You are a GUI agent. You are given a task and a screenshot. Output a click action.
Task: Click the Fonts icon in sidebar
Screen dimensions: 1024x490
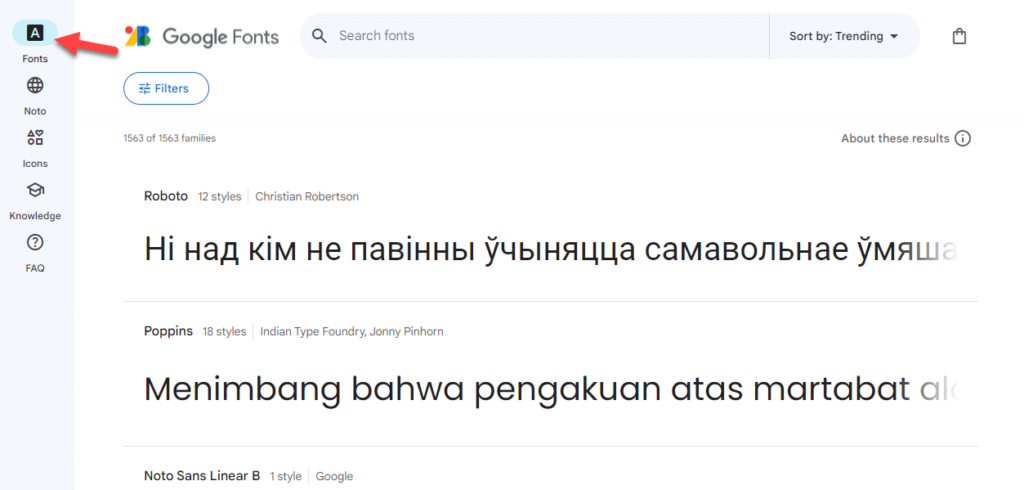click(x=35, y=33)
